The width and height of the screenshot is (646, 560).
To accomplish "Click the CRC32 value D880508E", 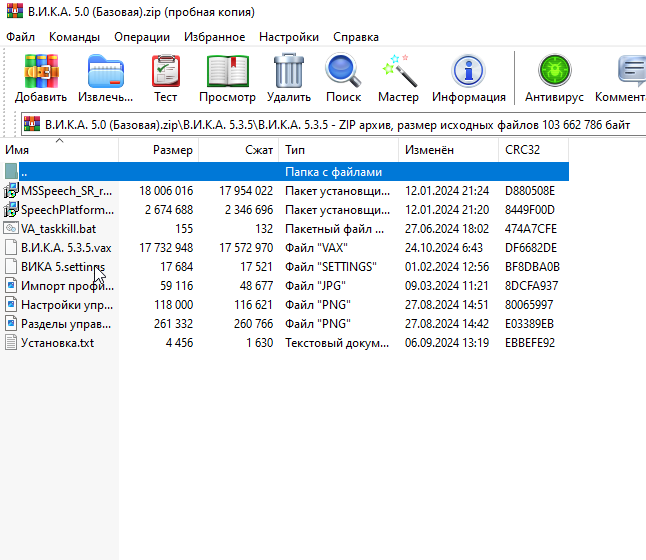I will [x=530, y=191].
